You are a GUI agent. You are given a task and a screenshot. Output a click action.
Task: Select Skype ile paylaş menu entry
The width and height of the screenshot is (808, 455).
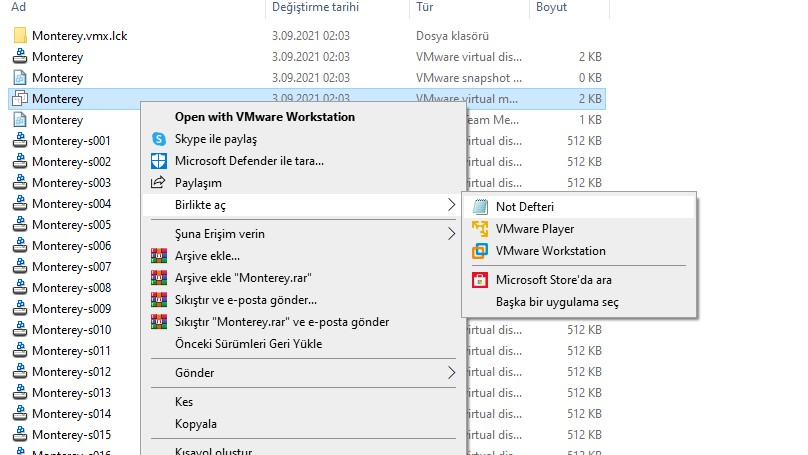tap(215, 139)
